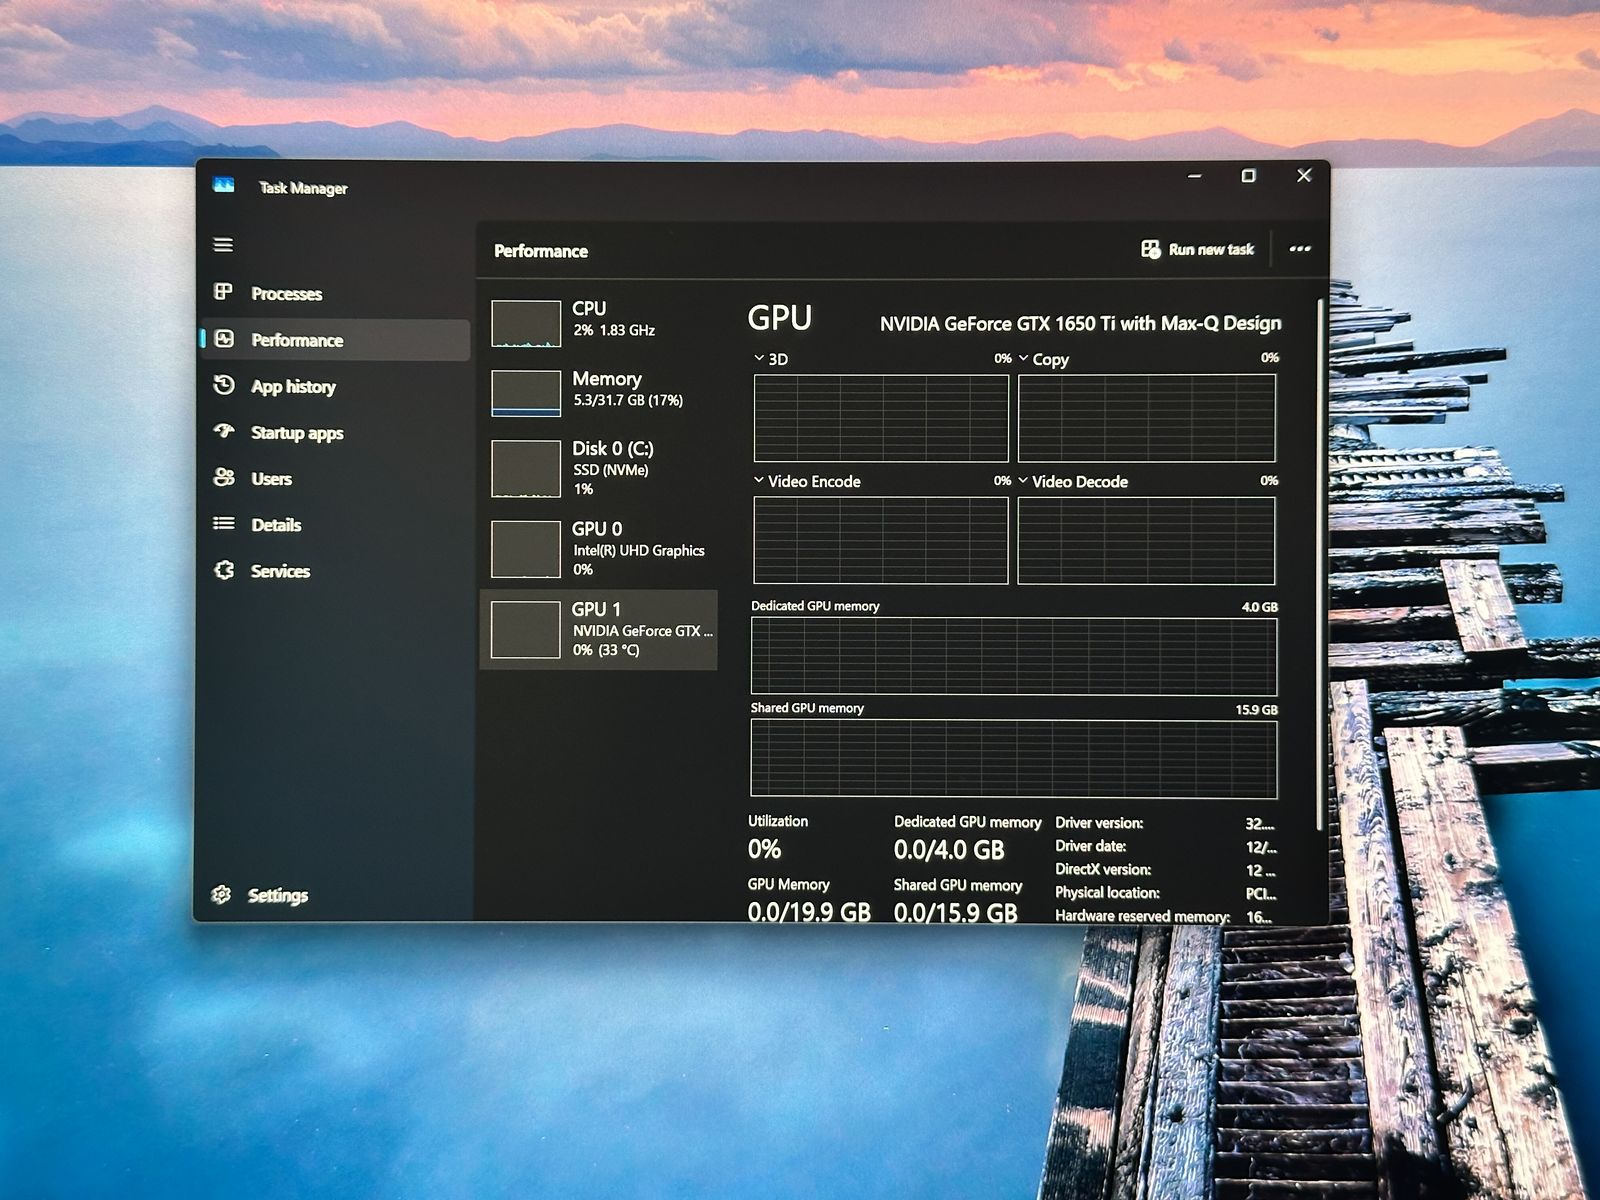Screen dimensions: 1600x1200
Task: Open the Details list icon
Action: (224, 523)
